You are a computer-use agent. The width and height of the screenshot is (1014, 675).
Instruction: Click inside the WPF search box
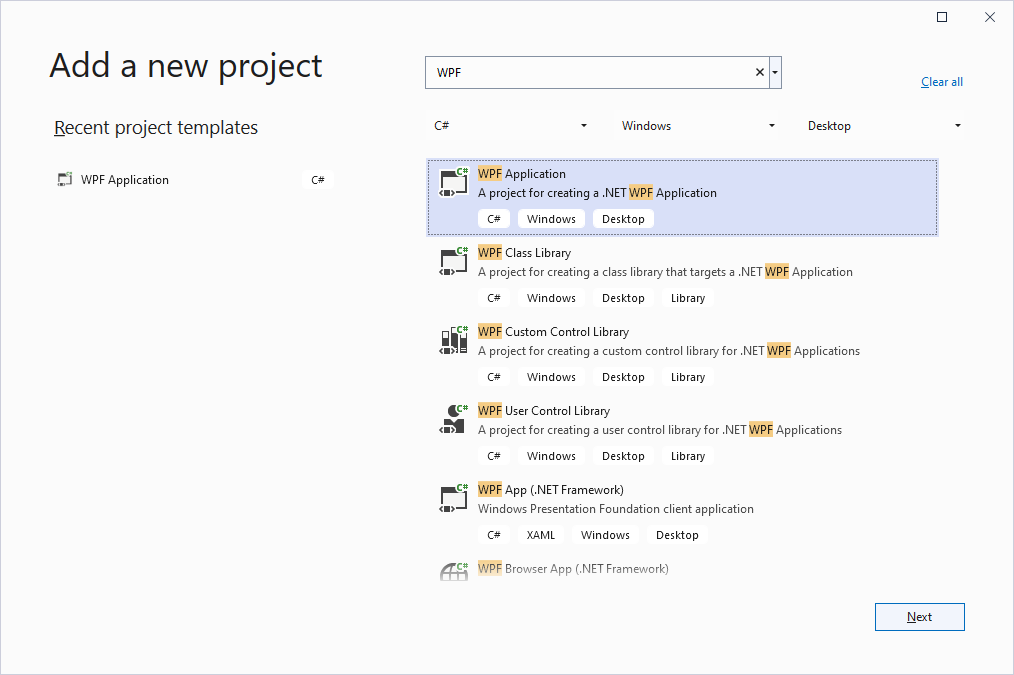coord(590,72)
